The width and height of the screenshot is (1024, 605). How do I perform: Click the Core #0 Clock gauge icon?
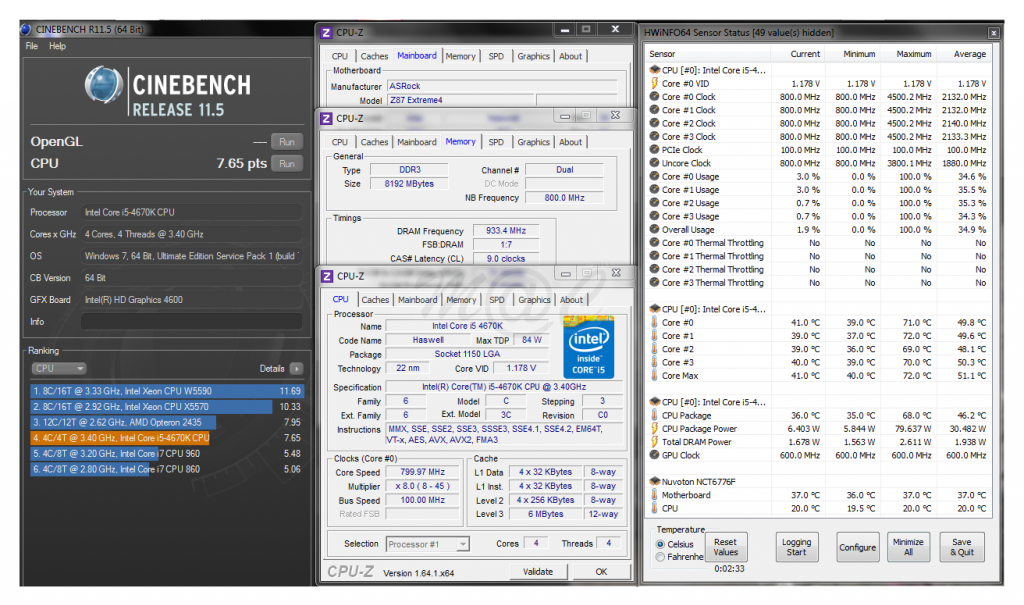click(x=655, y=97)
